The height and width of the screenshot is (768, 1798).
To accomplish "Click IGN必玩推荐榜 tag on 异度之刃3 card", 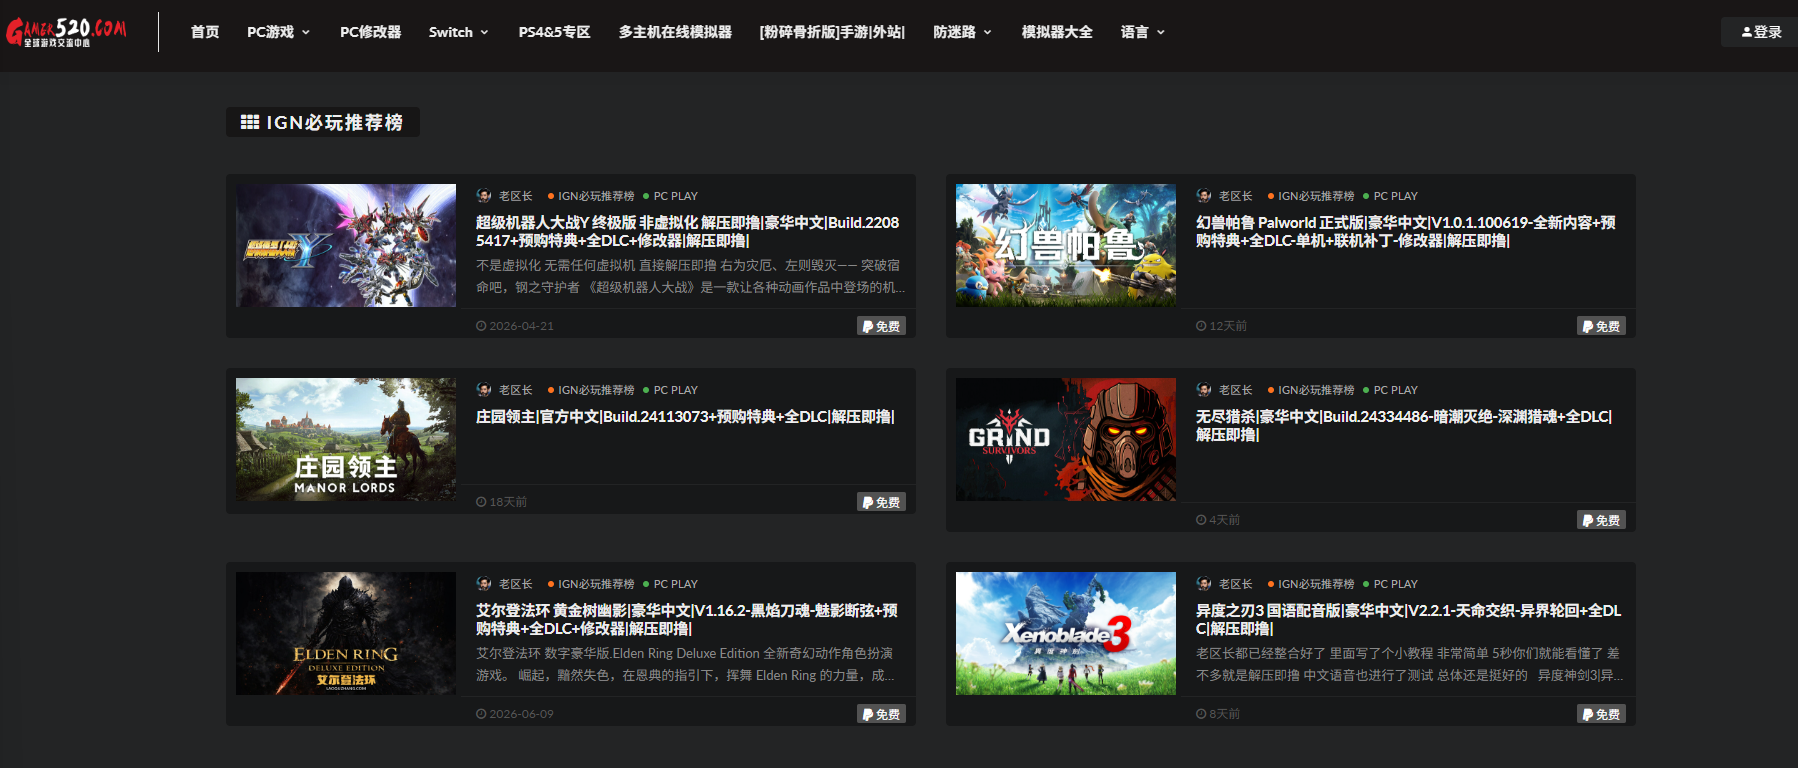I will [x=1311, y=584].
